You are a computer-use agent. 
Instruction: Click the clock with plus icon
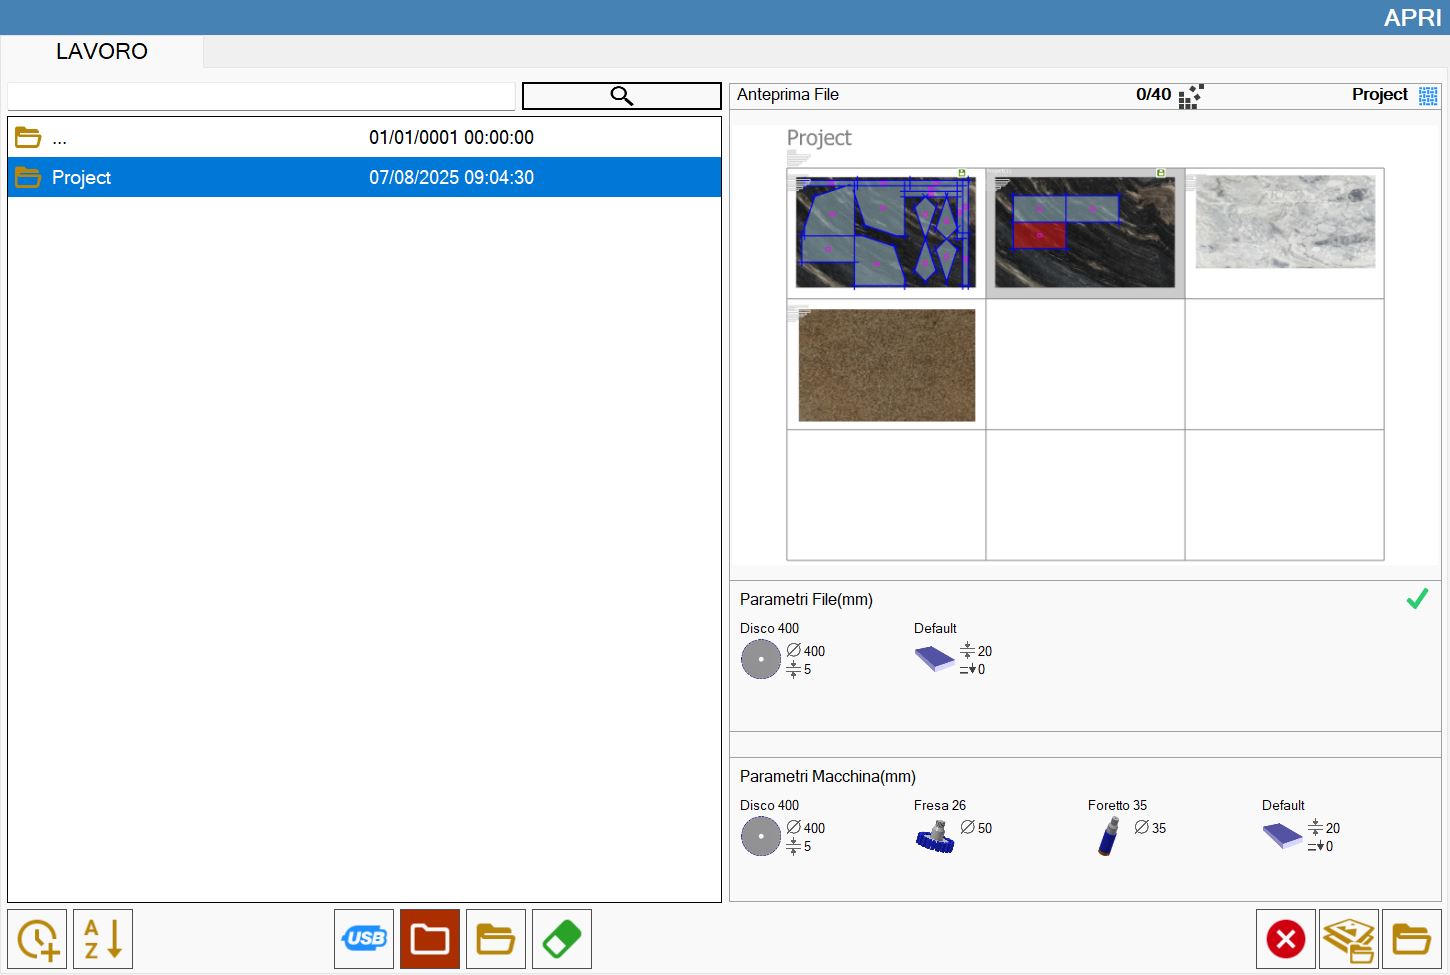37,939
